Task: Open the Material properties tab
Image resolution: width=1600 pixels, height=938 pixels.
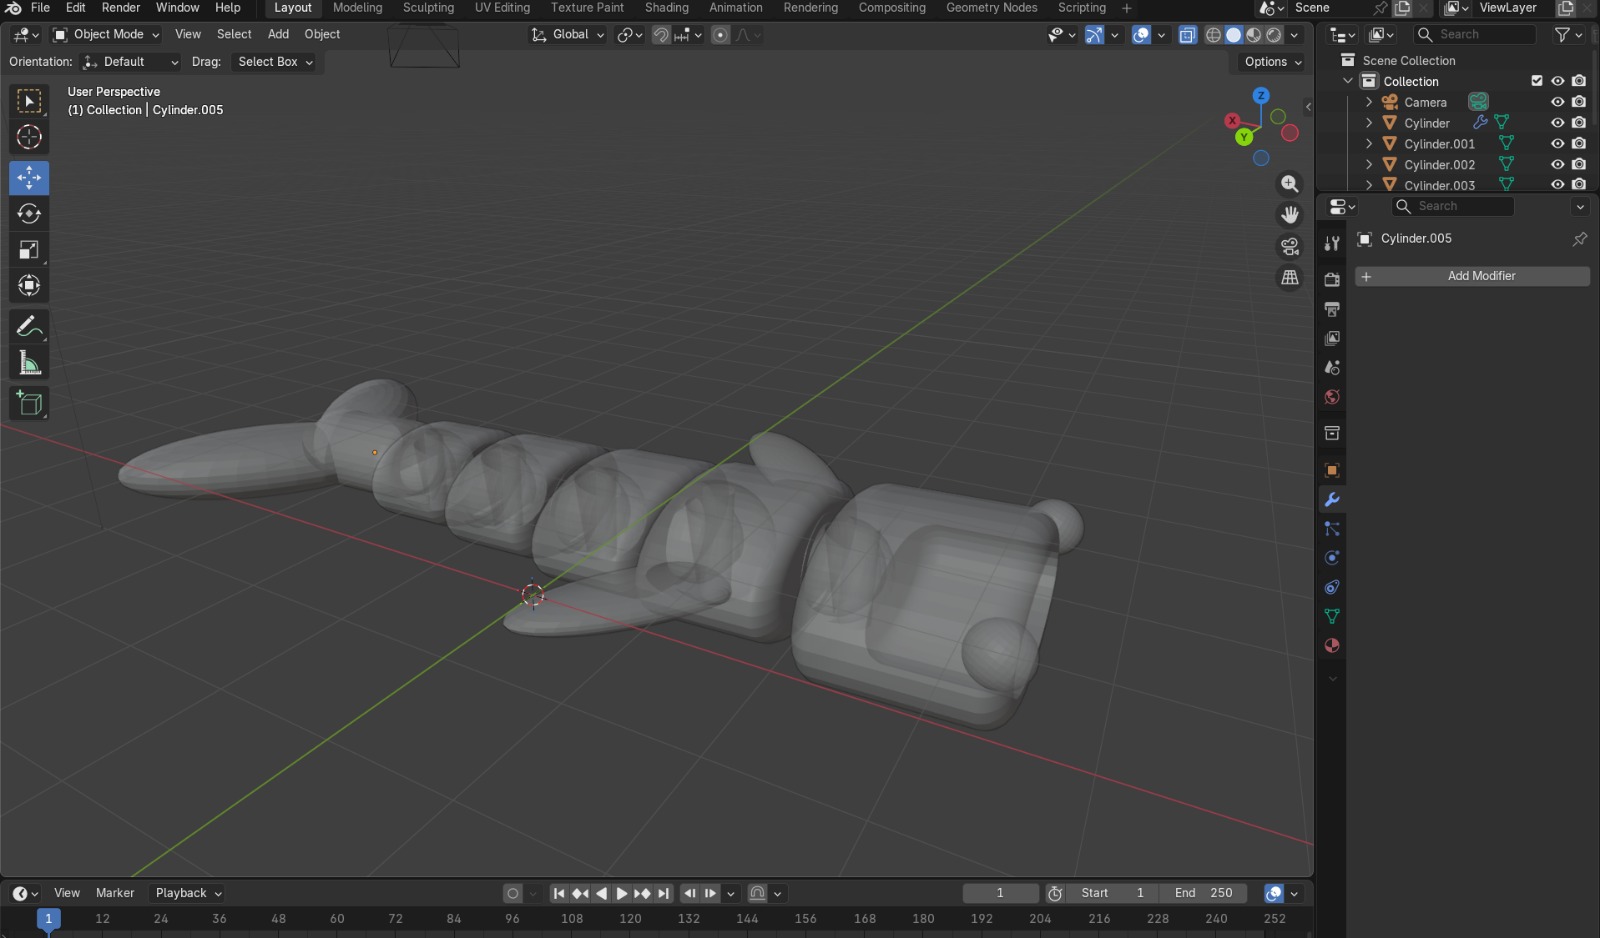Action: tap(1332, 645)
